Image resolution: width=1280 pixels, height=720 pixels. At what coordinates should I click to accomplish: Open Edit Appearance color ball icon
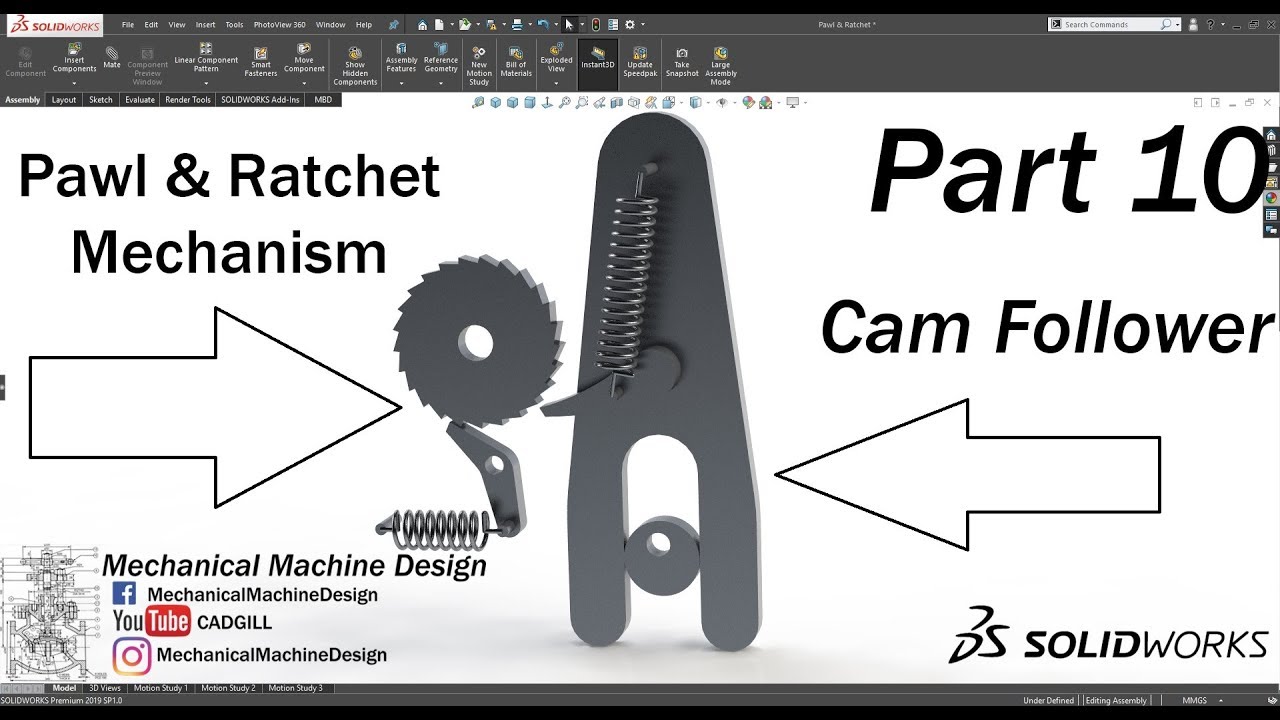(748, 102)
